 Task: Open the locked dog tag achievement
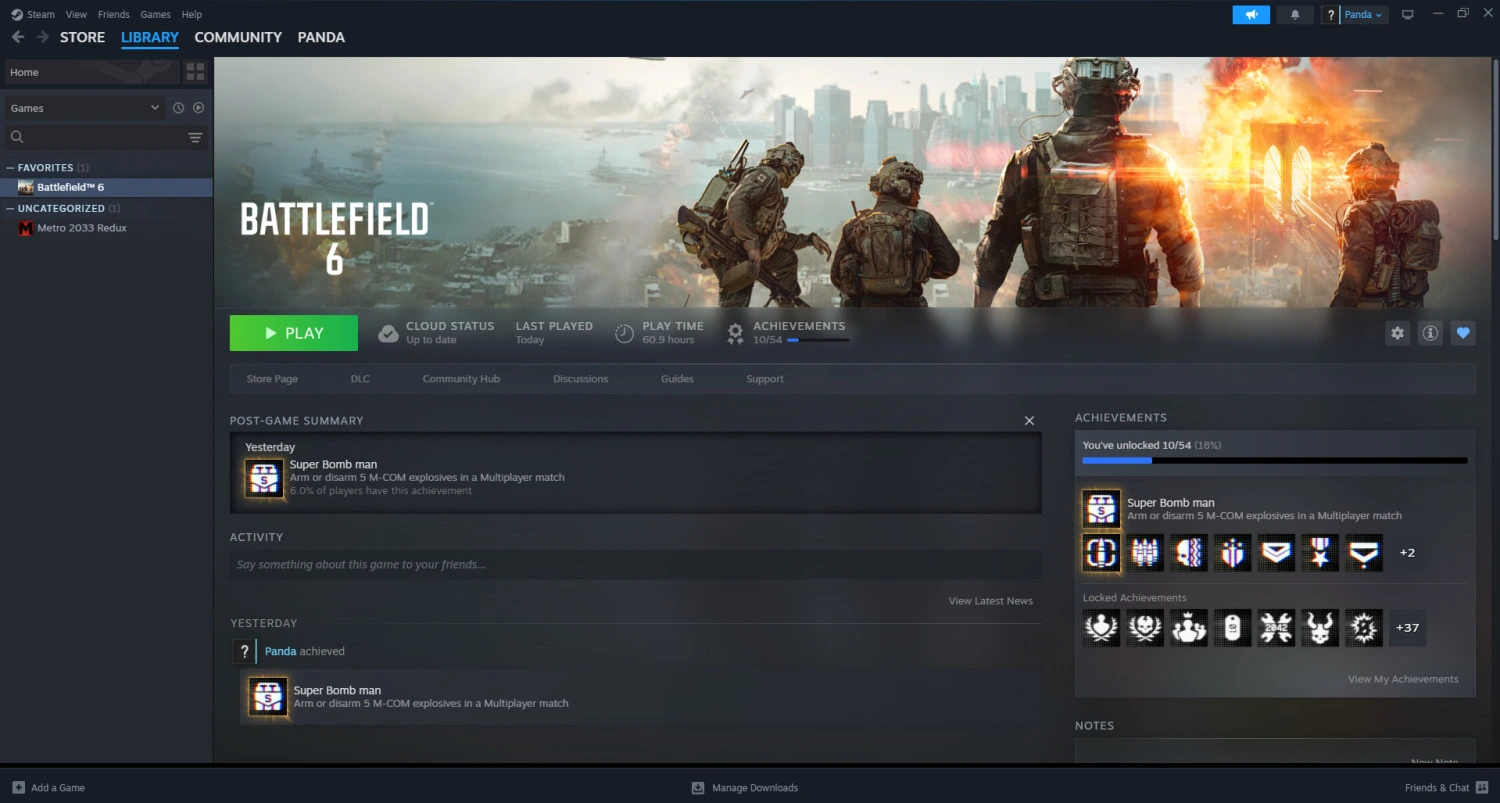(x=1233, y=628)
